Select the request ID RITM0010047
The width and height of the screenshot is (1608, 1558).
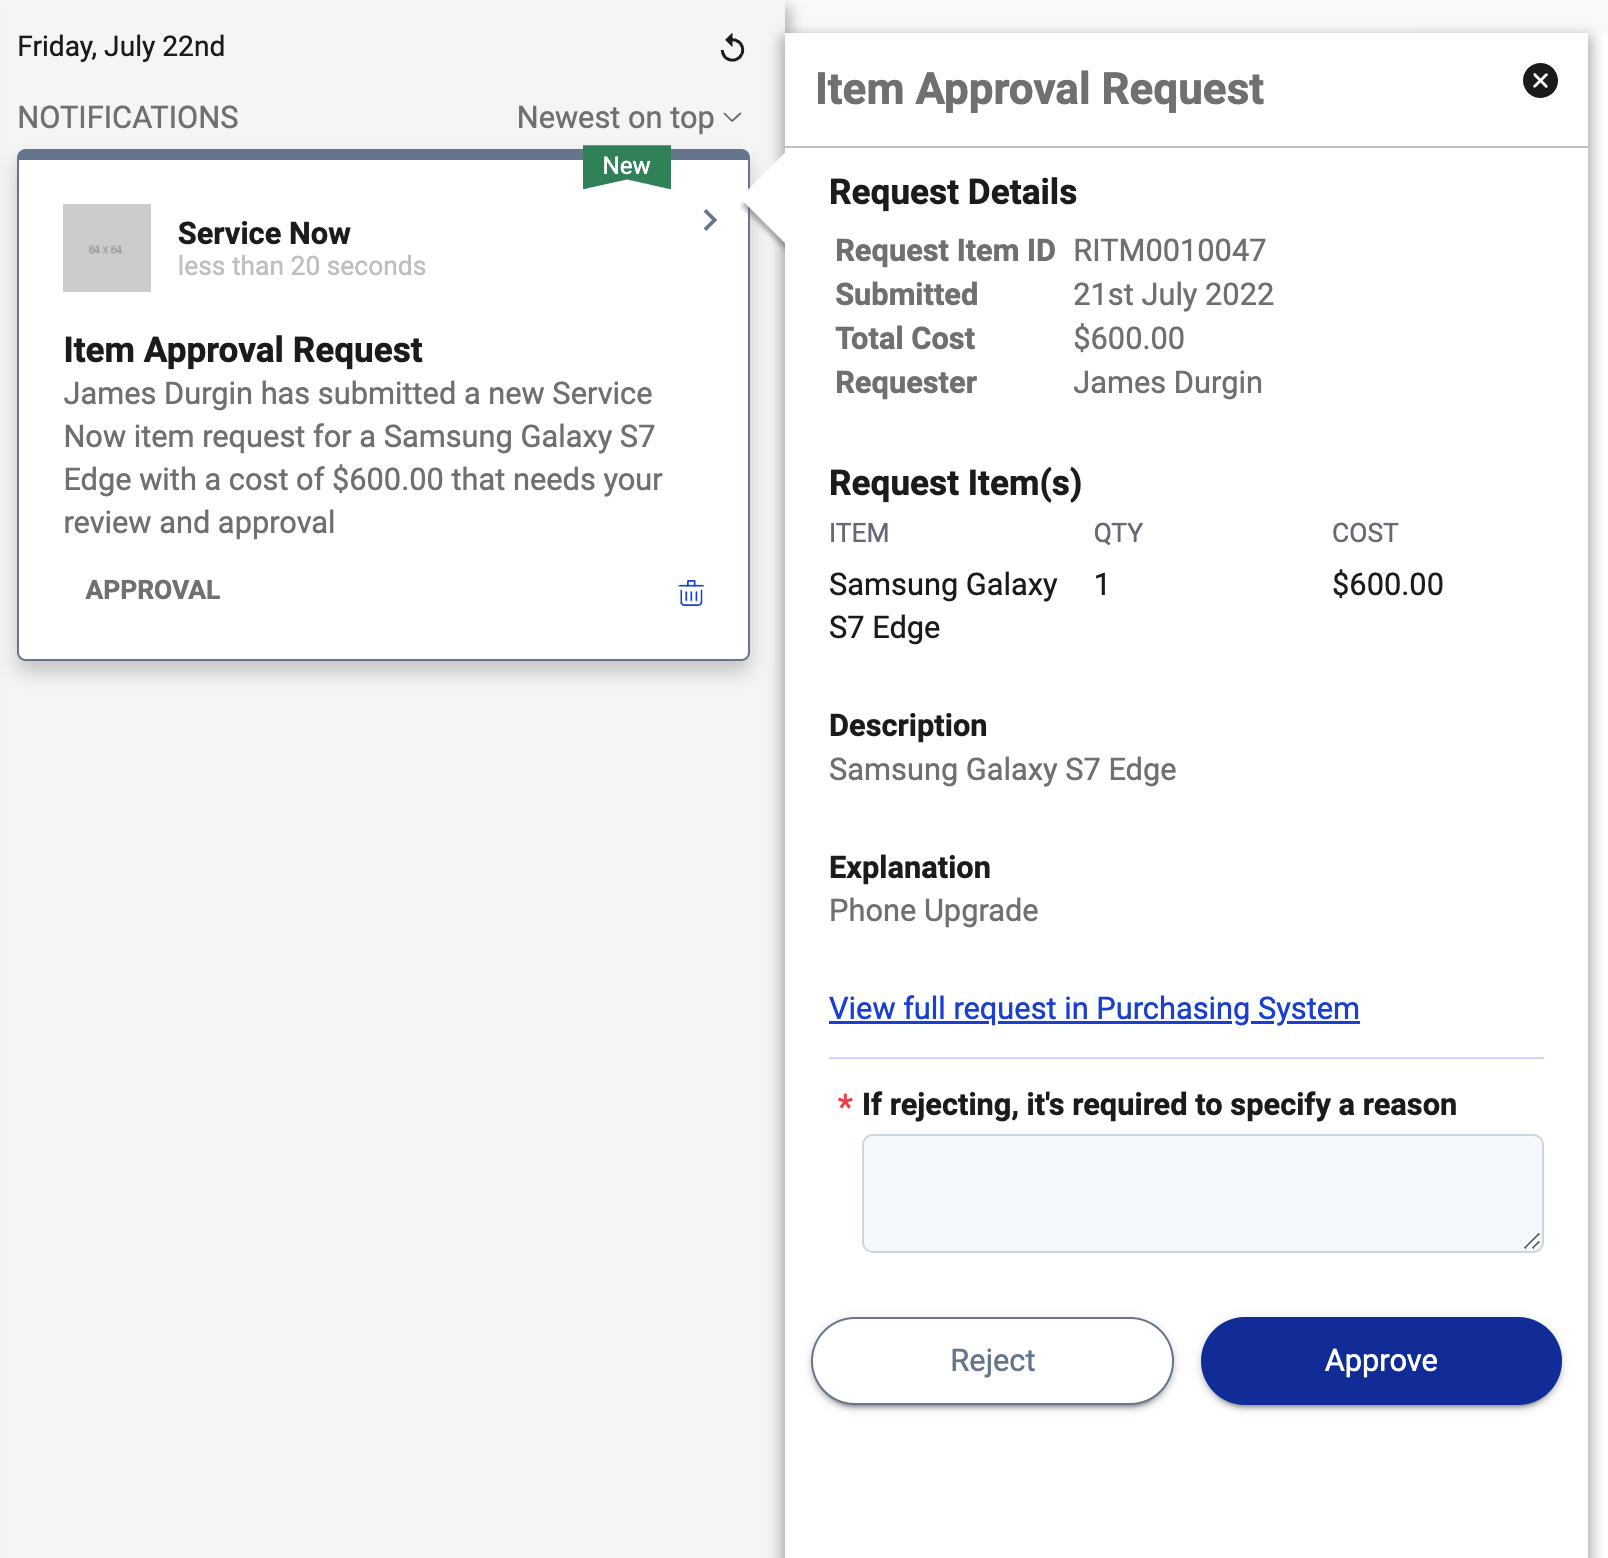point(1169,250)
